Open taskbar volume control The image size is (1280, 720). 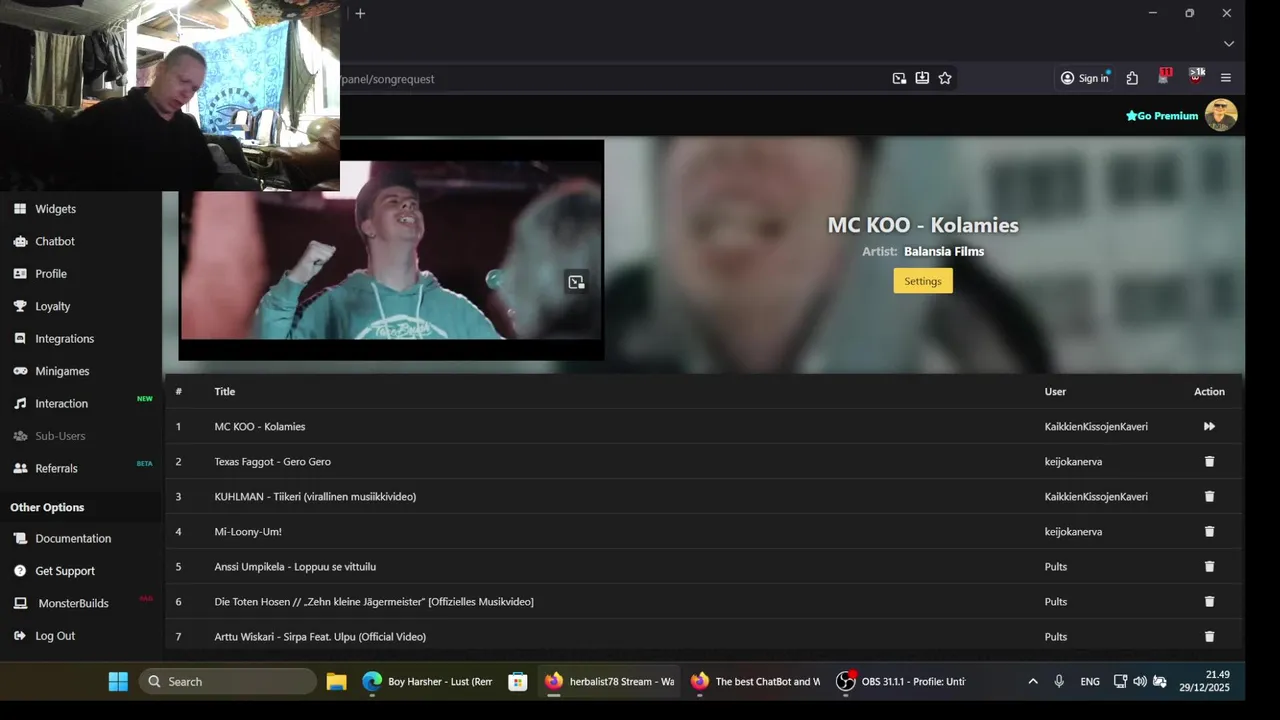(x=1140, y=681)
